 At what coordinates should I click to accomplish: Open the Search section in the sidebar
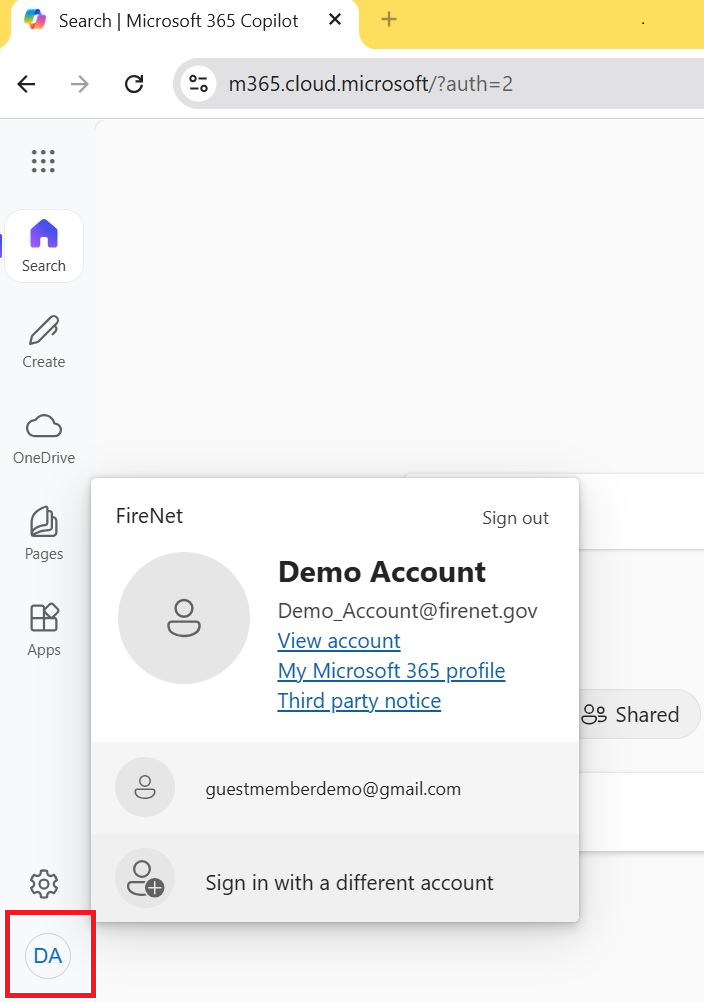coord(43,244)
